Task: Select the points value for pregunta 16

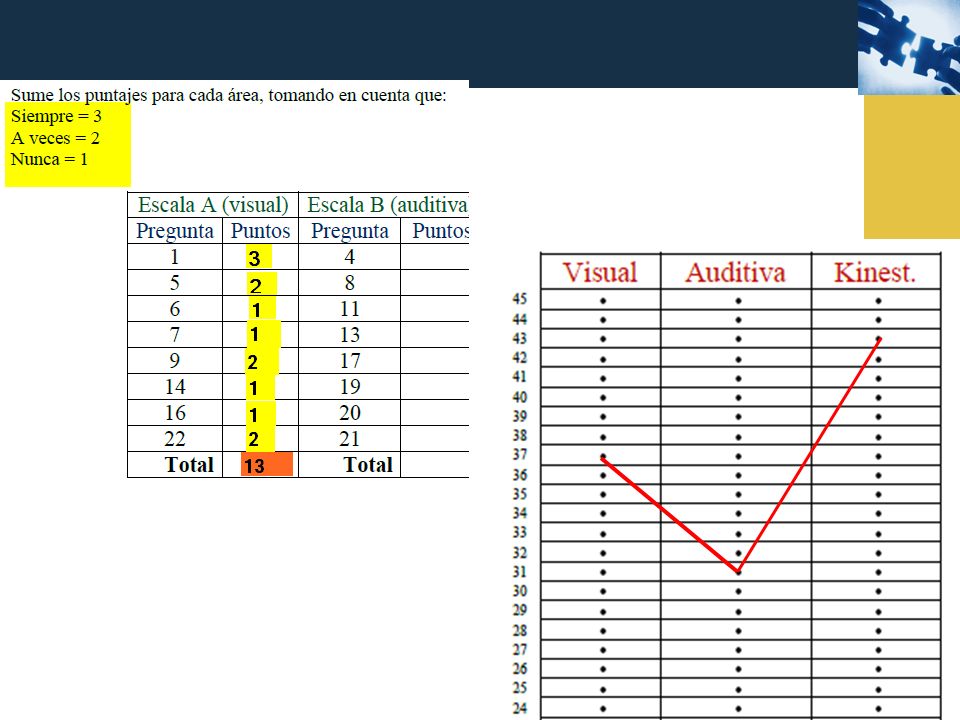Action: click(253, 415)
